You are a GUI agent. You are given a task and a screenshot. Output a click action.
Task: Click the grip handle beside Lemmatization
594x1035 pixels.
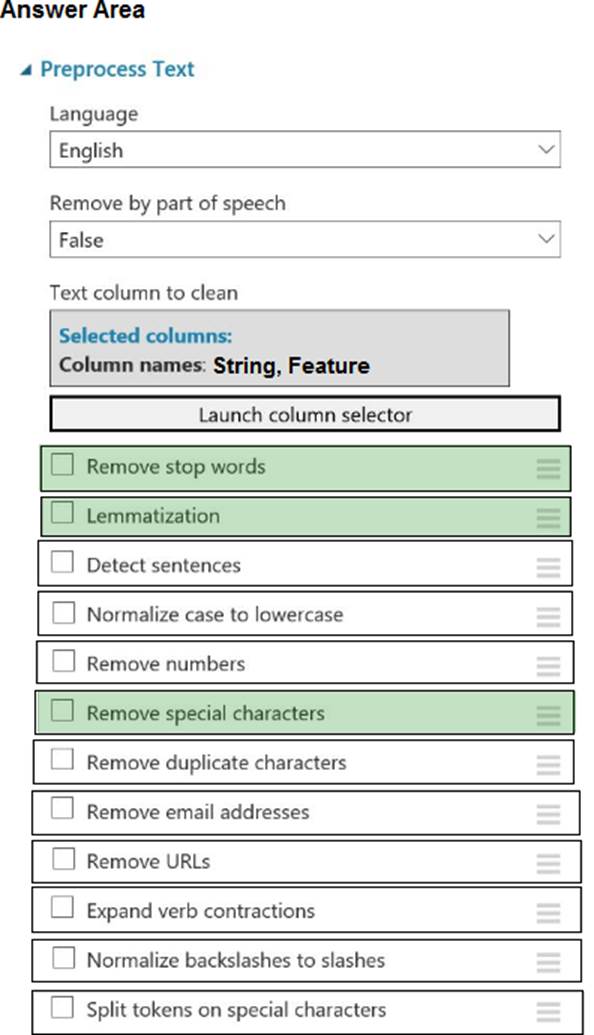[548, 518]
